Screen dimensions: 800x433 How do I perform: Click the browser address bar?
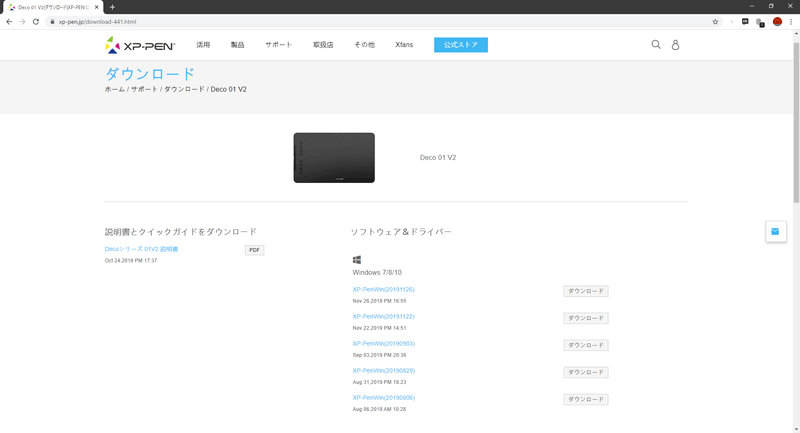(383, 22)
